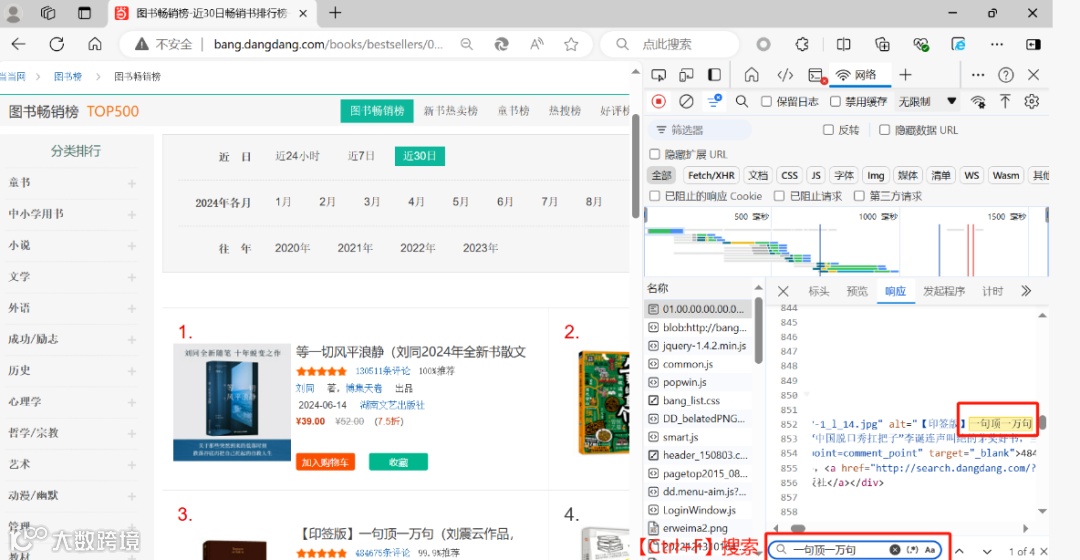Select the 近24小时 time range link
1080x560 pixels.
(298, 156)
